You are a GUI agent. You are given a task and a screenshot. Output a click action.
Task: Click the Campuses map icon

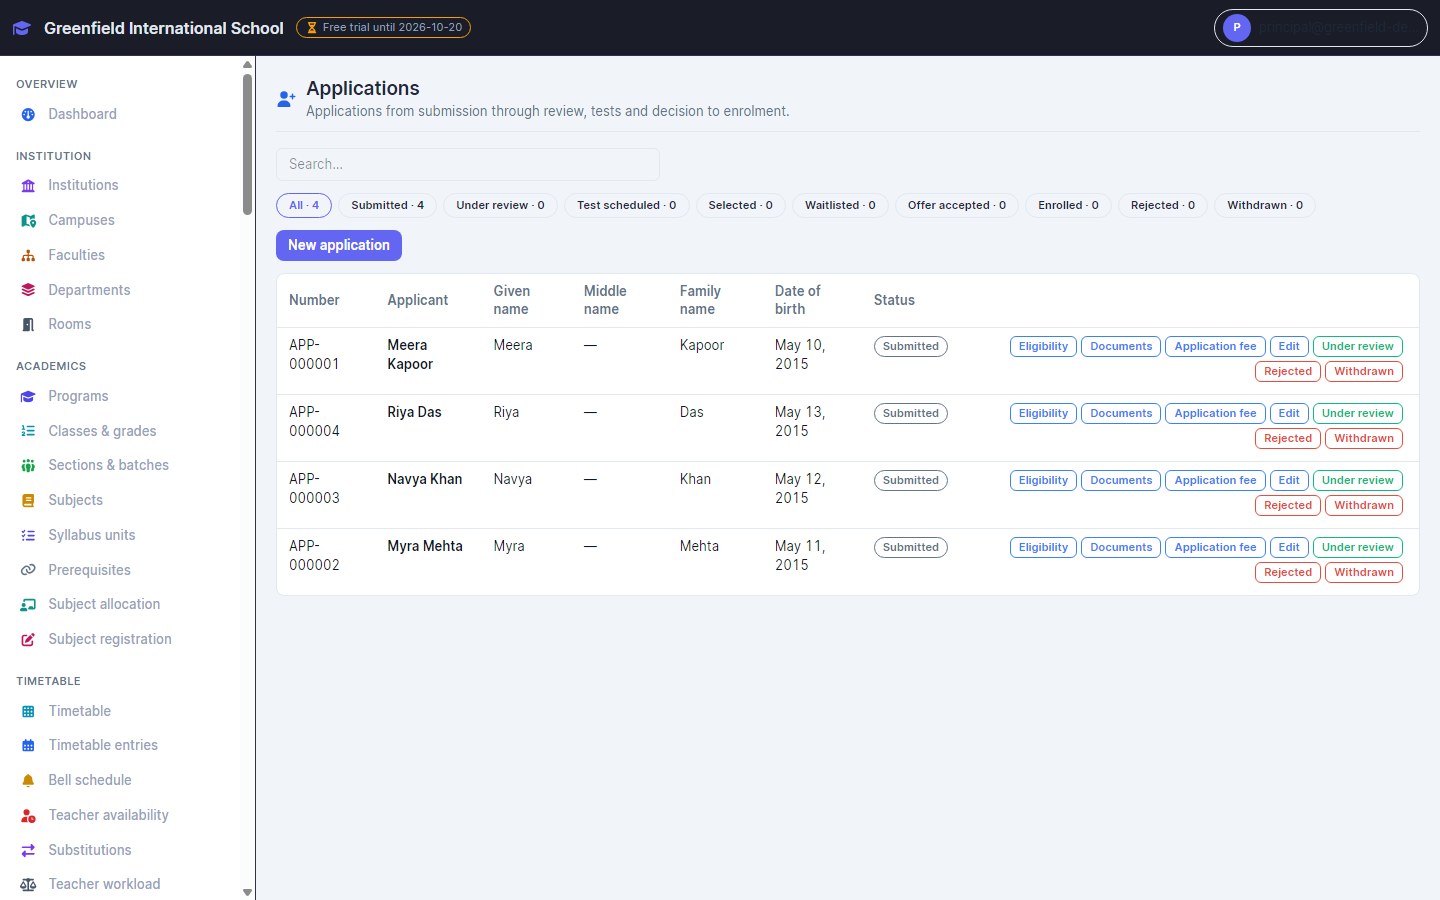click(28, 221)
